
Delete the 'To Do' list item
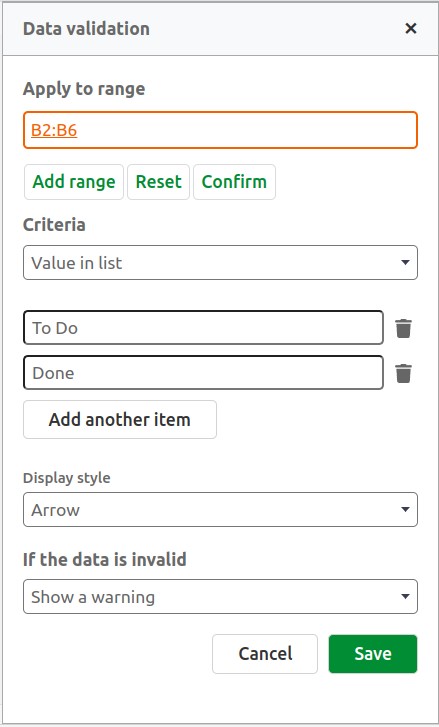pyautogui.click(x=403, y=328)
